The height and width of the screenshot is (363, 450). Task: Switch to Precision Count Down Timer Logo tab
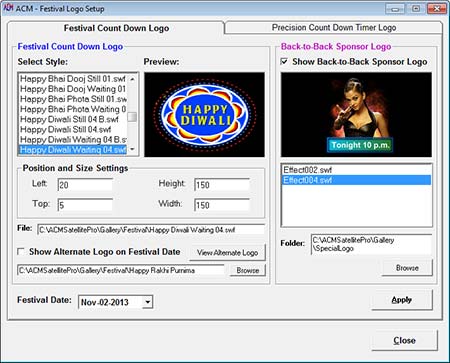click(334, 27)
